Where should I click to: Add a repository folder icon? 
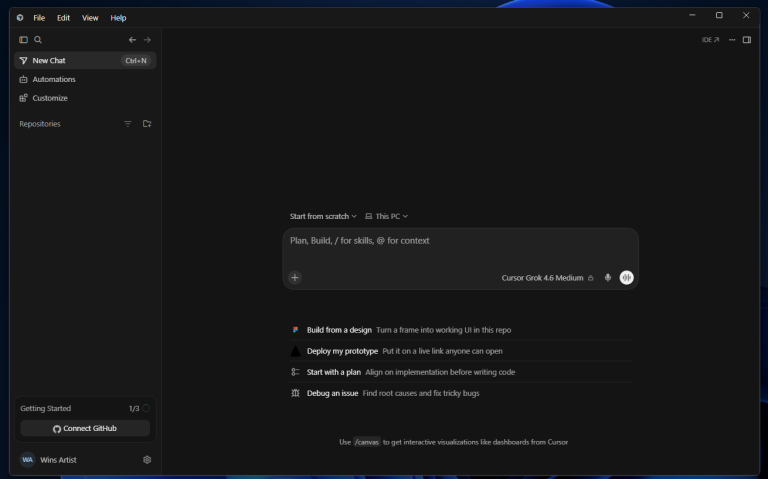pyautogui.click(x=147, y=124)
